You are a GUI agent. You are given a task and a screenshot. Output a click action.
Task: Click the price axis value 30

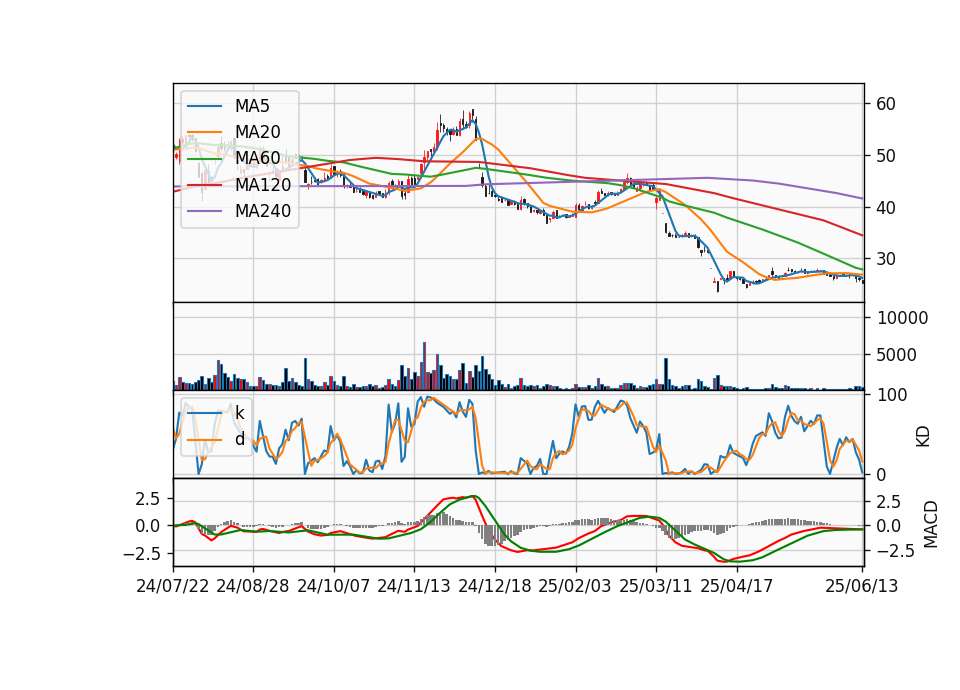point(886,259)
